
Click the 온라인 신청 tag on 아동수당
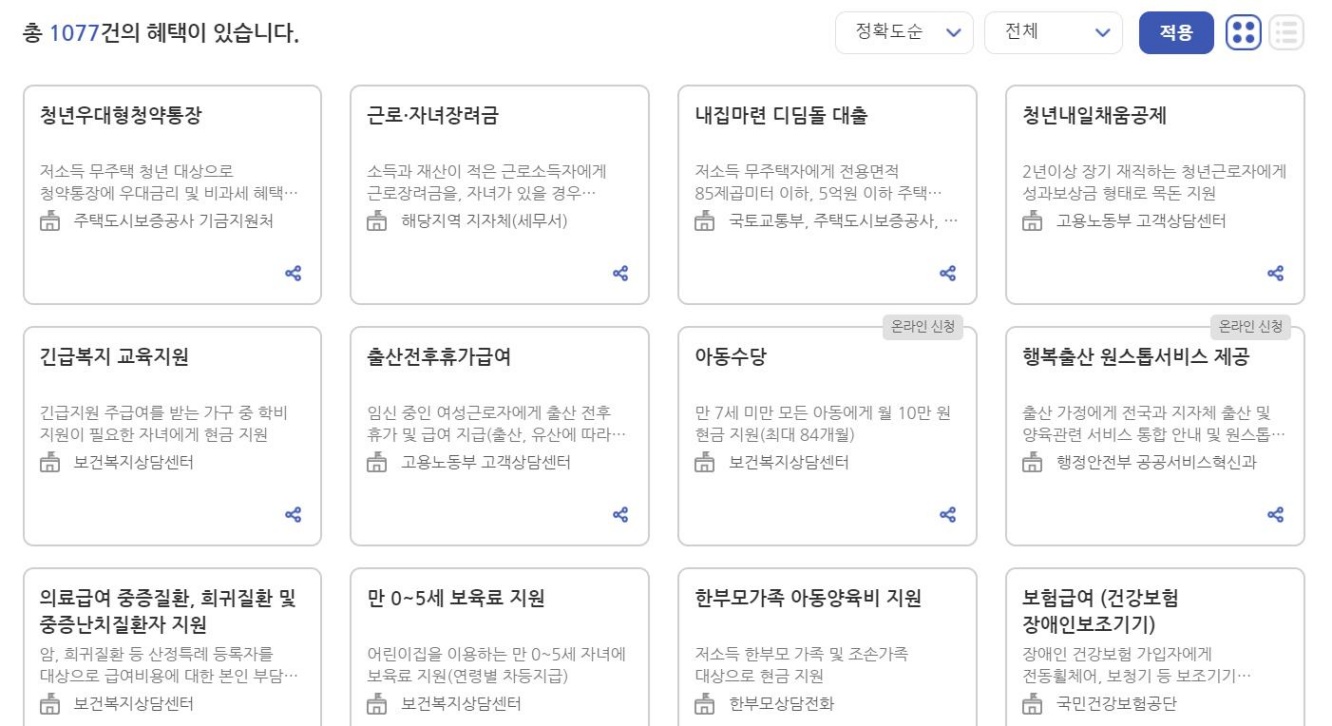(x=922, y=327)
